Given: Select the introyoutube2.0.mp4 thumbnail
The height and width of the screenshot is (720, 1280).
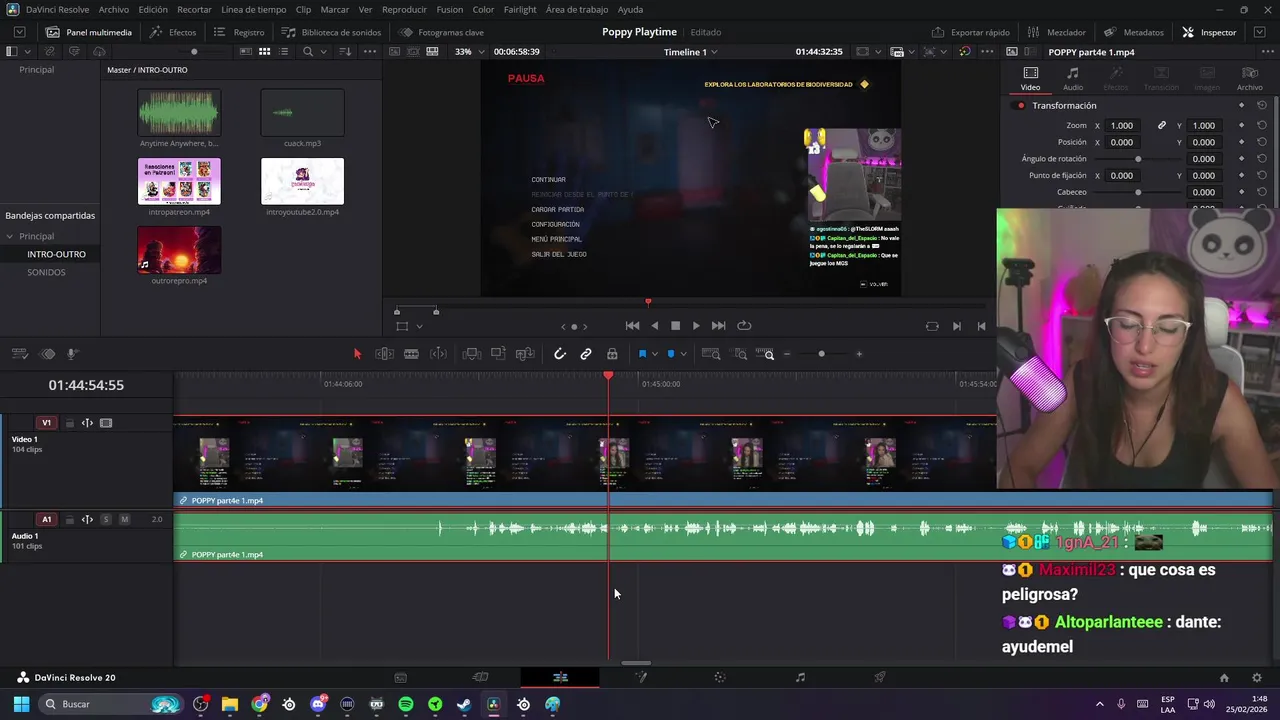Looking at the screenshot, I should [x=302, y=181].
